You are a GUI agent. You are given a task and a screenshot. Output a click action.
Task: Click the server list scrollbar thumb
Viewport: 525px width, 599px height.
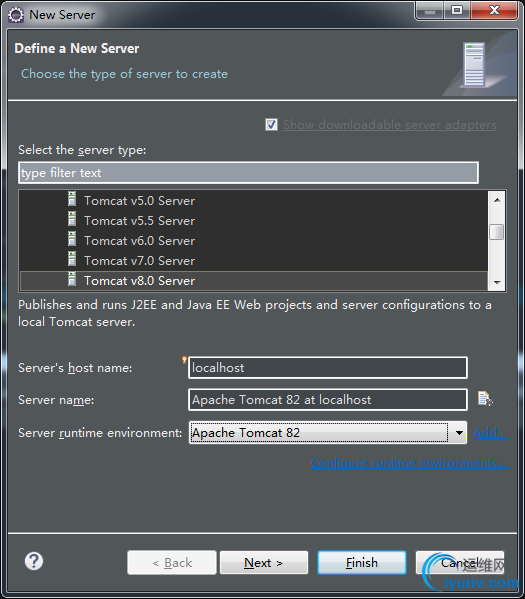497,232
